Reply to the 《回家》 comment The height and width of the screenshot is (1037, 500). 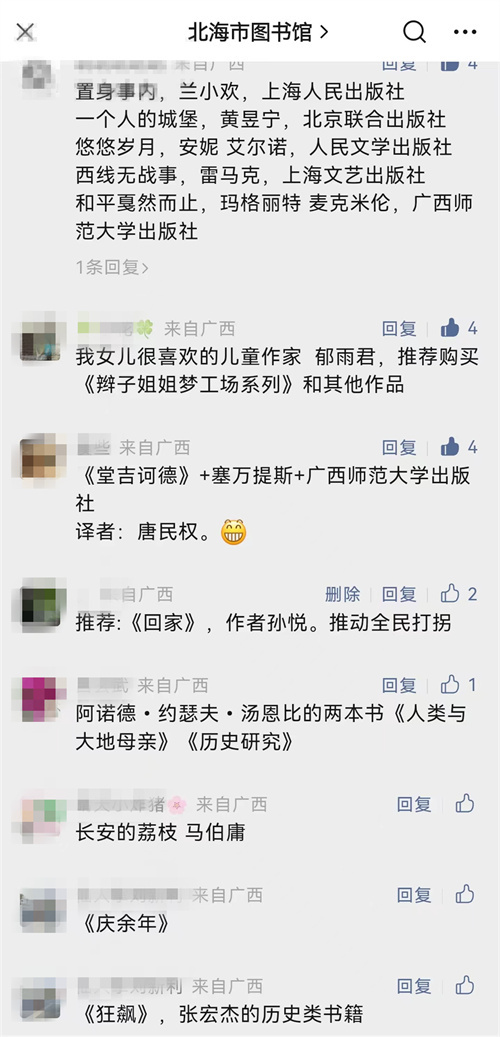pyautogui.click(x=399, y=594)
